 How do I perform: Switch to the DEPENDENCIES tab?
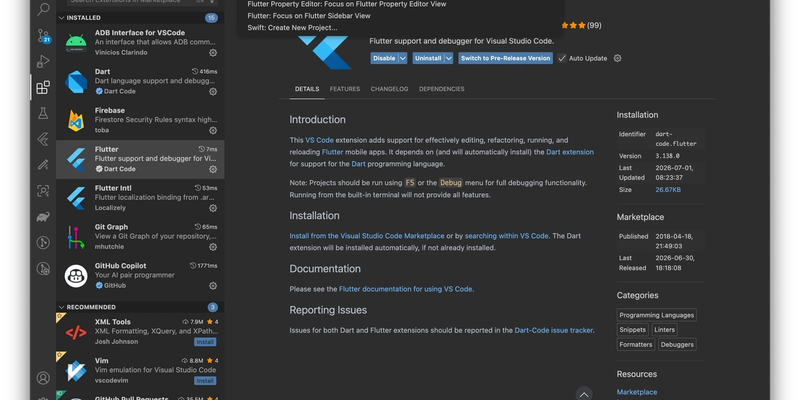point(442,89)
